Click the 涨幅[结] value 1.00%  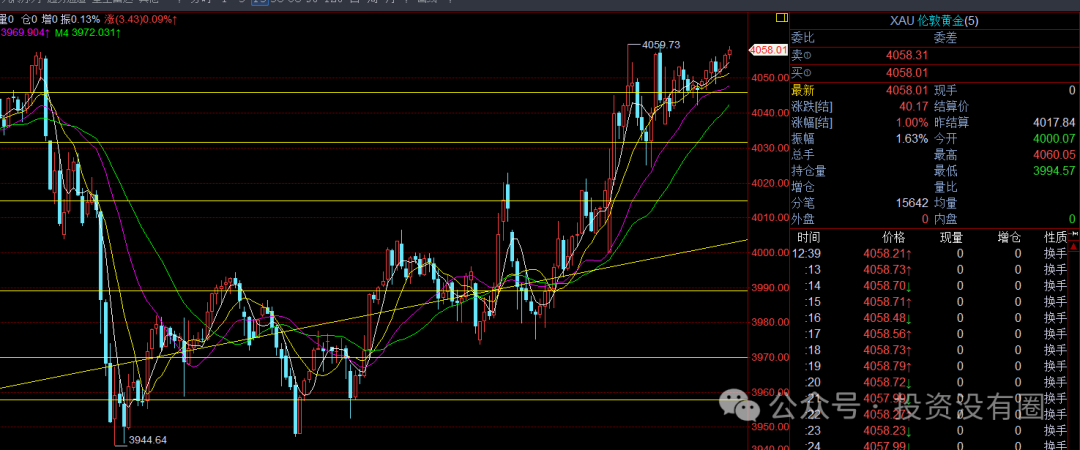[912, 123]
